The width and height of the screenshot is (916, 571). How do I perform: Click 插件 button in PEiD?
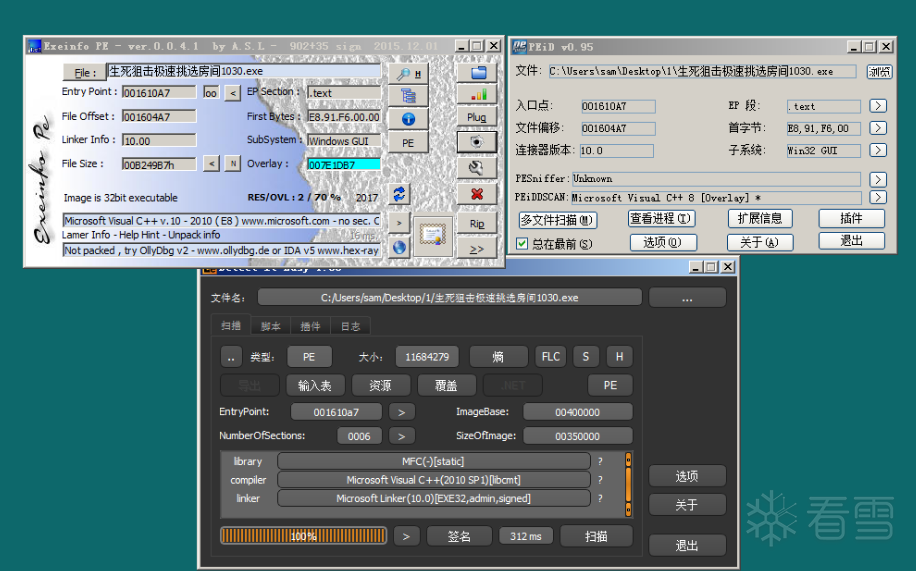pos(851,219)
